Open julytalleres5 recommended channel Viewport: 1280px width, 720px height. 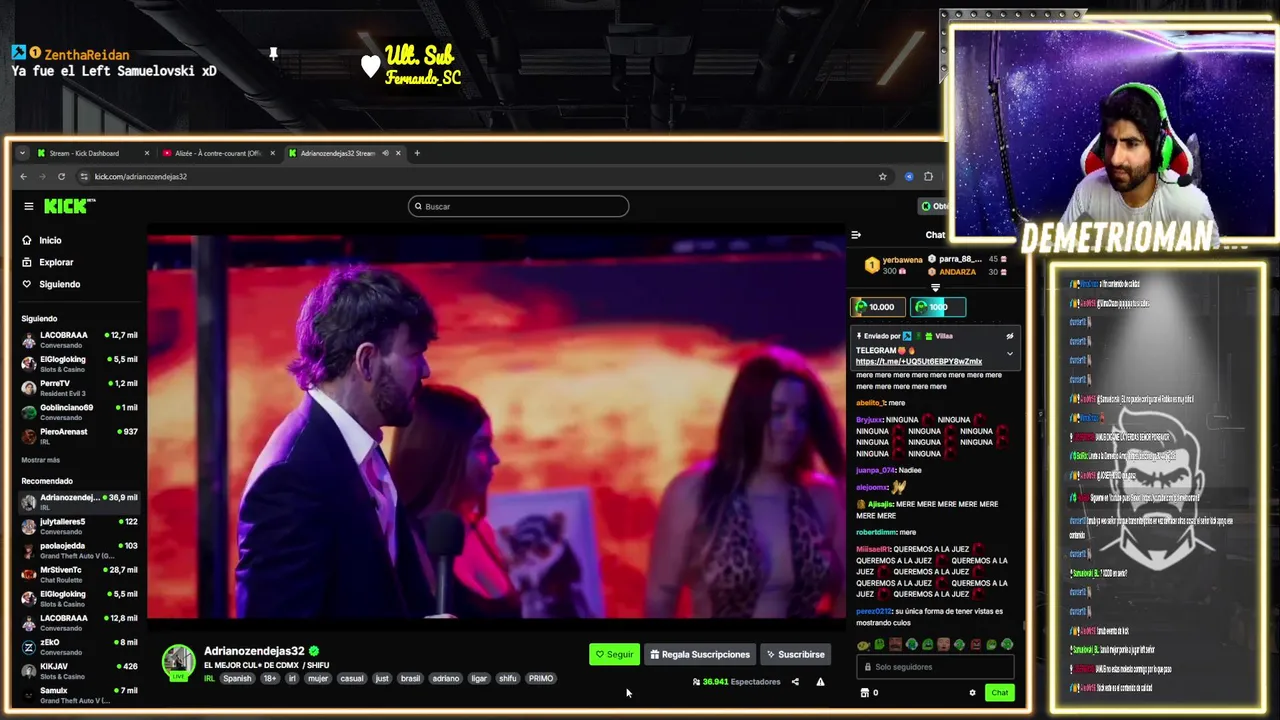(x=80, y=525)
